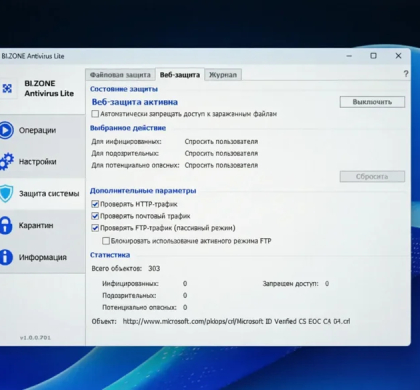Switch to Файловая защита tab

click(120, 75)
